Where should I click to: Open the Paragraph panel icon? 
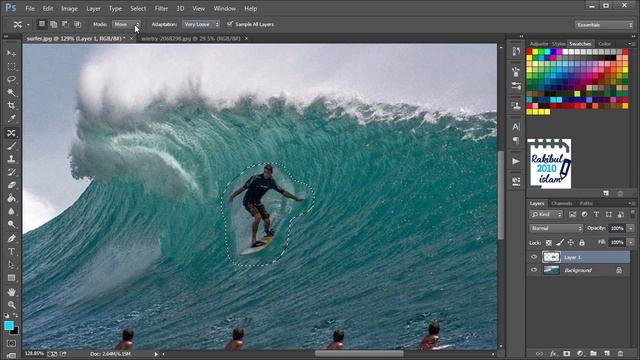tap(516, 140)
